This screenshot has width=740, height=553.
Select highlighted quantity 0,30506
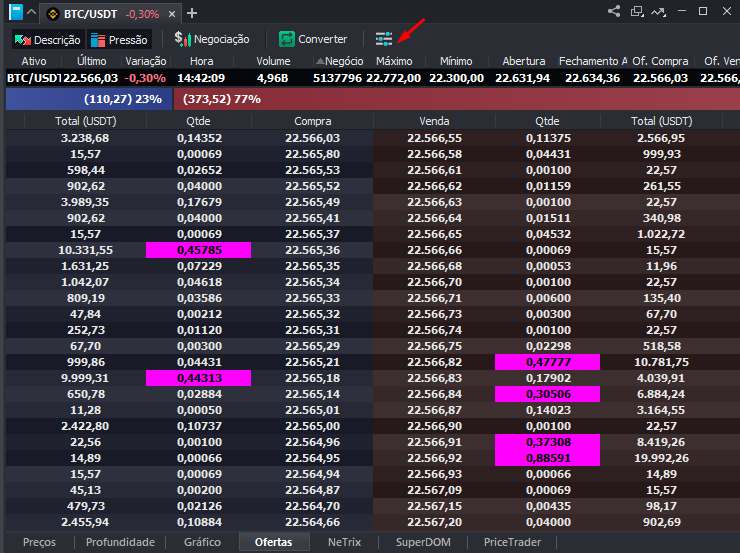547,394
